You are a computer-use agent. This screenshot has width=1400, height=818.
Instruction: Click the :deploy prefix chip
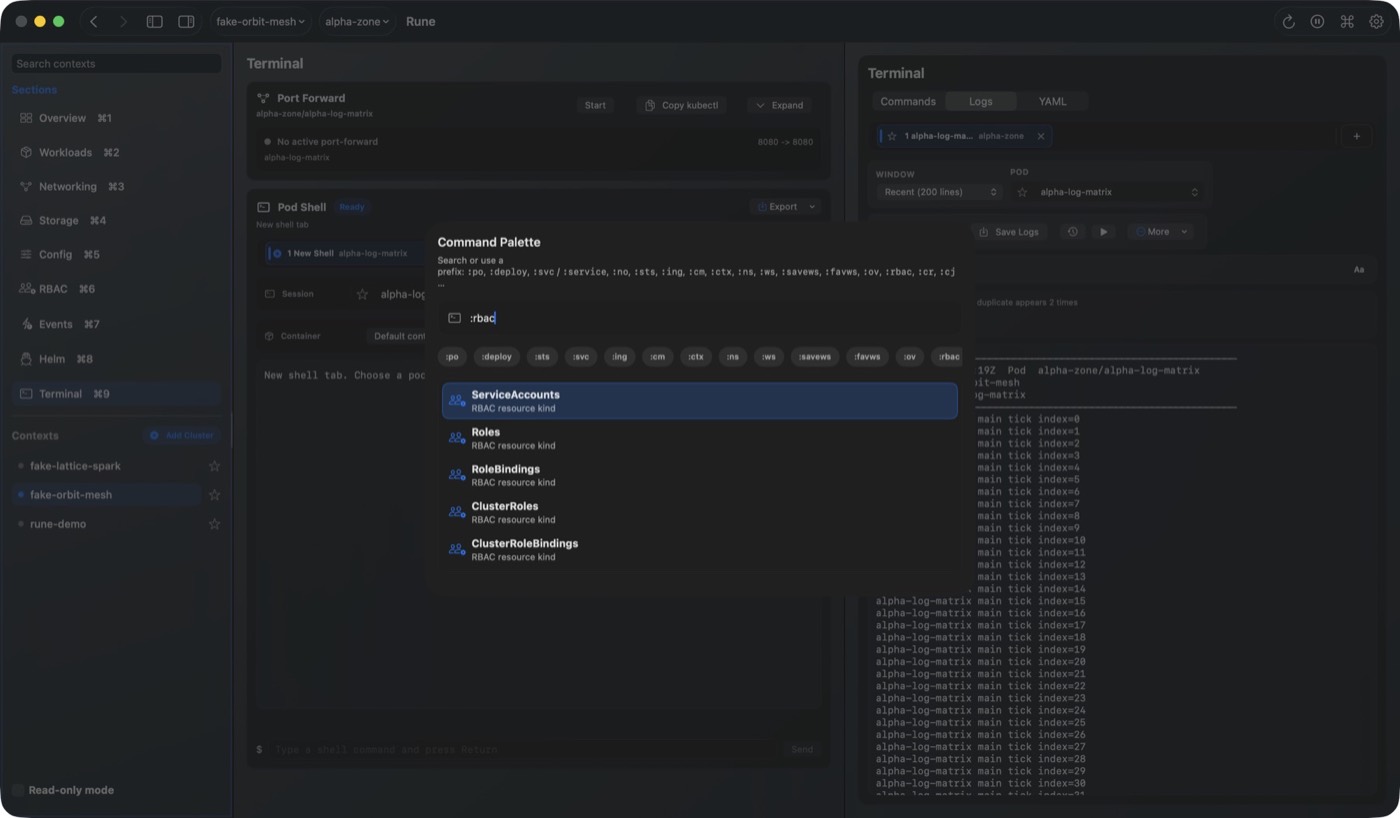(497, 357)
